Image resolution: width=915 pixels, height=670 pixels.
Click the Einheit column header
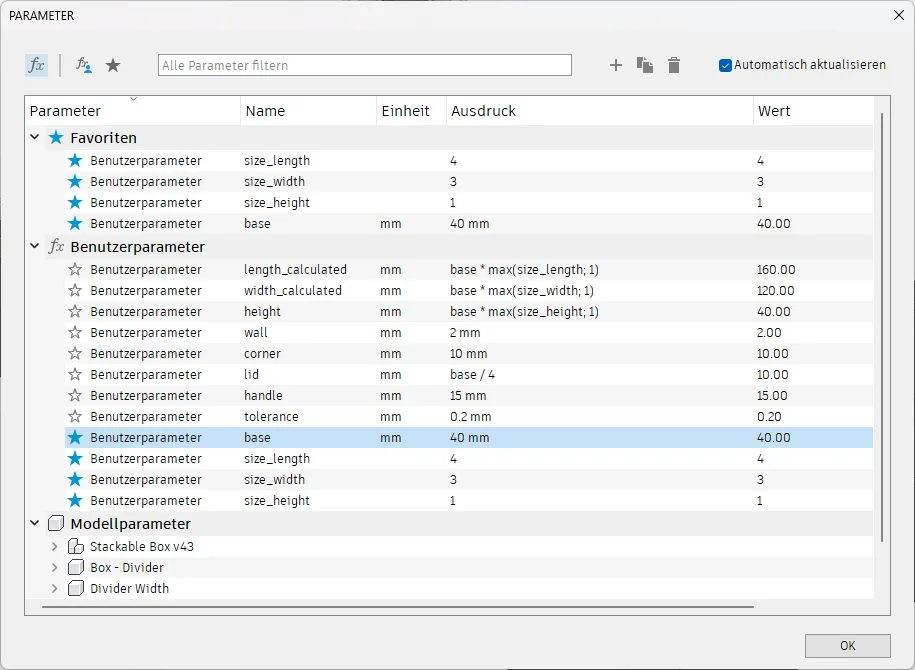(x=411, y=111)
